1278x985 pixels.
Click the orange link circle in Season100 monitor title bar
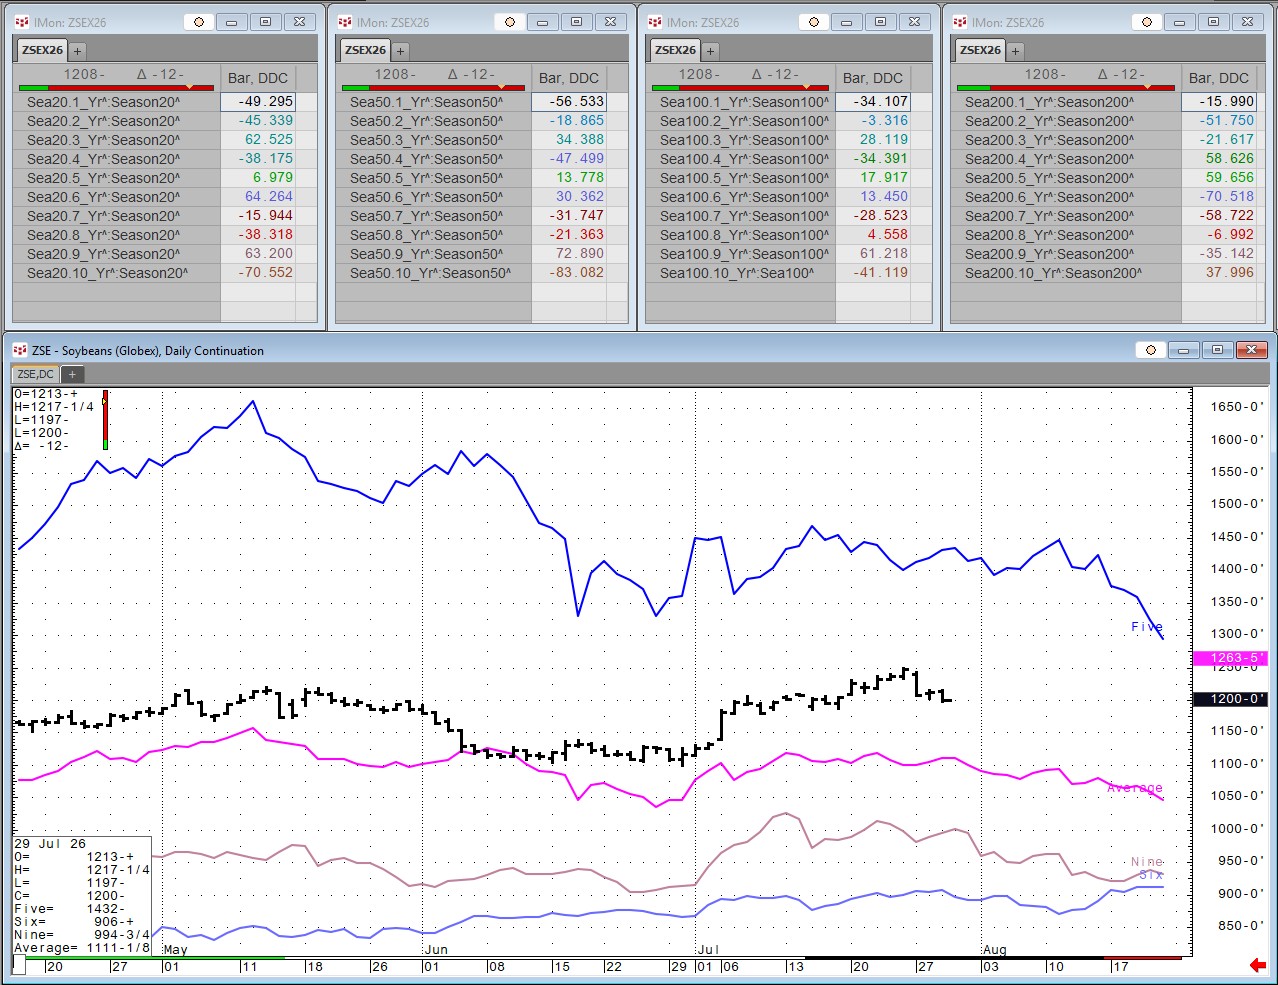(814, 22)
